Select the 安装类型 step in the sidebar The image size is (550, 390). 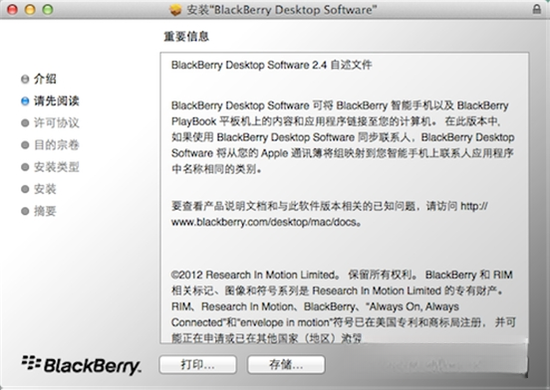point(56,167)
